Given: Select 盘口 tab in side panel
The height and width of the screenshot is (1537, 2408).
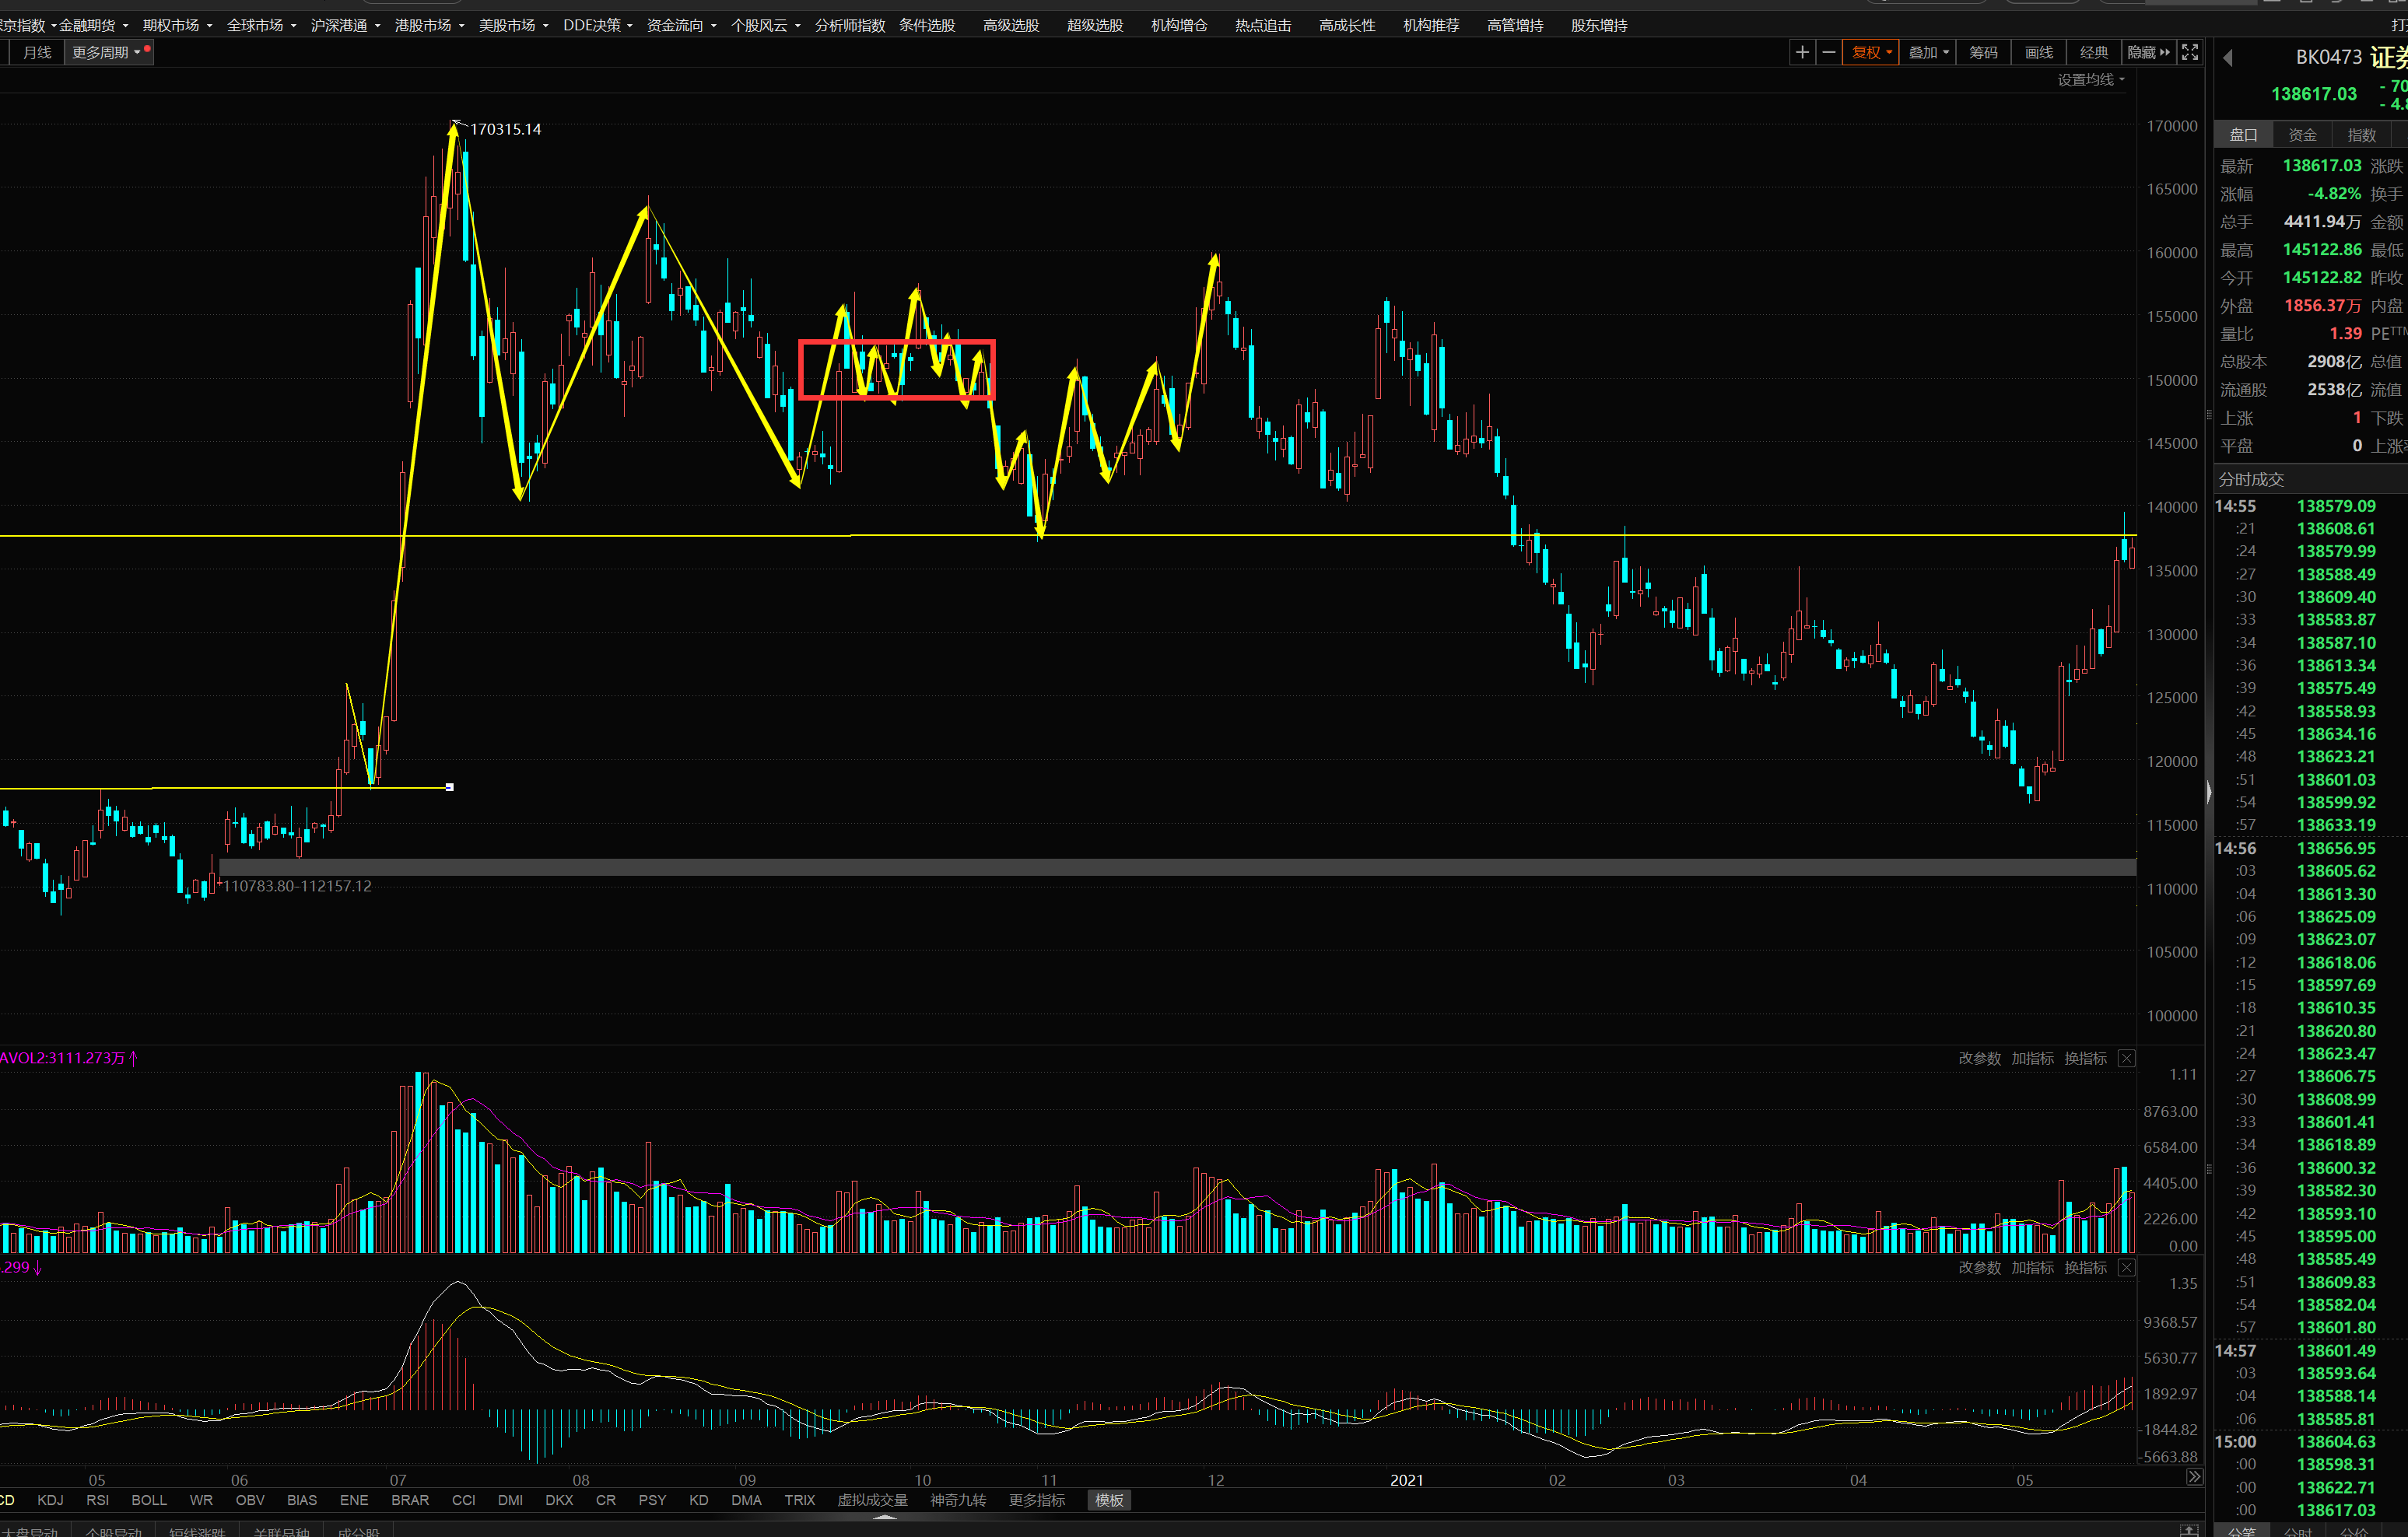Looking at the screenshot, I should [2243, 134].
